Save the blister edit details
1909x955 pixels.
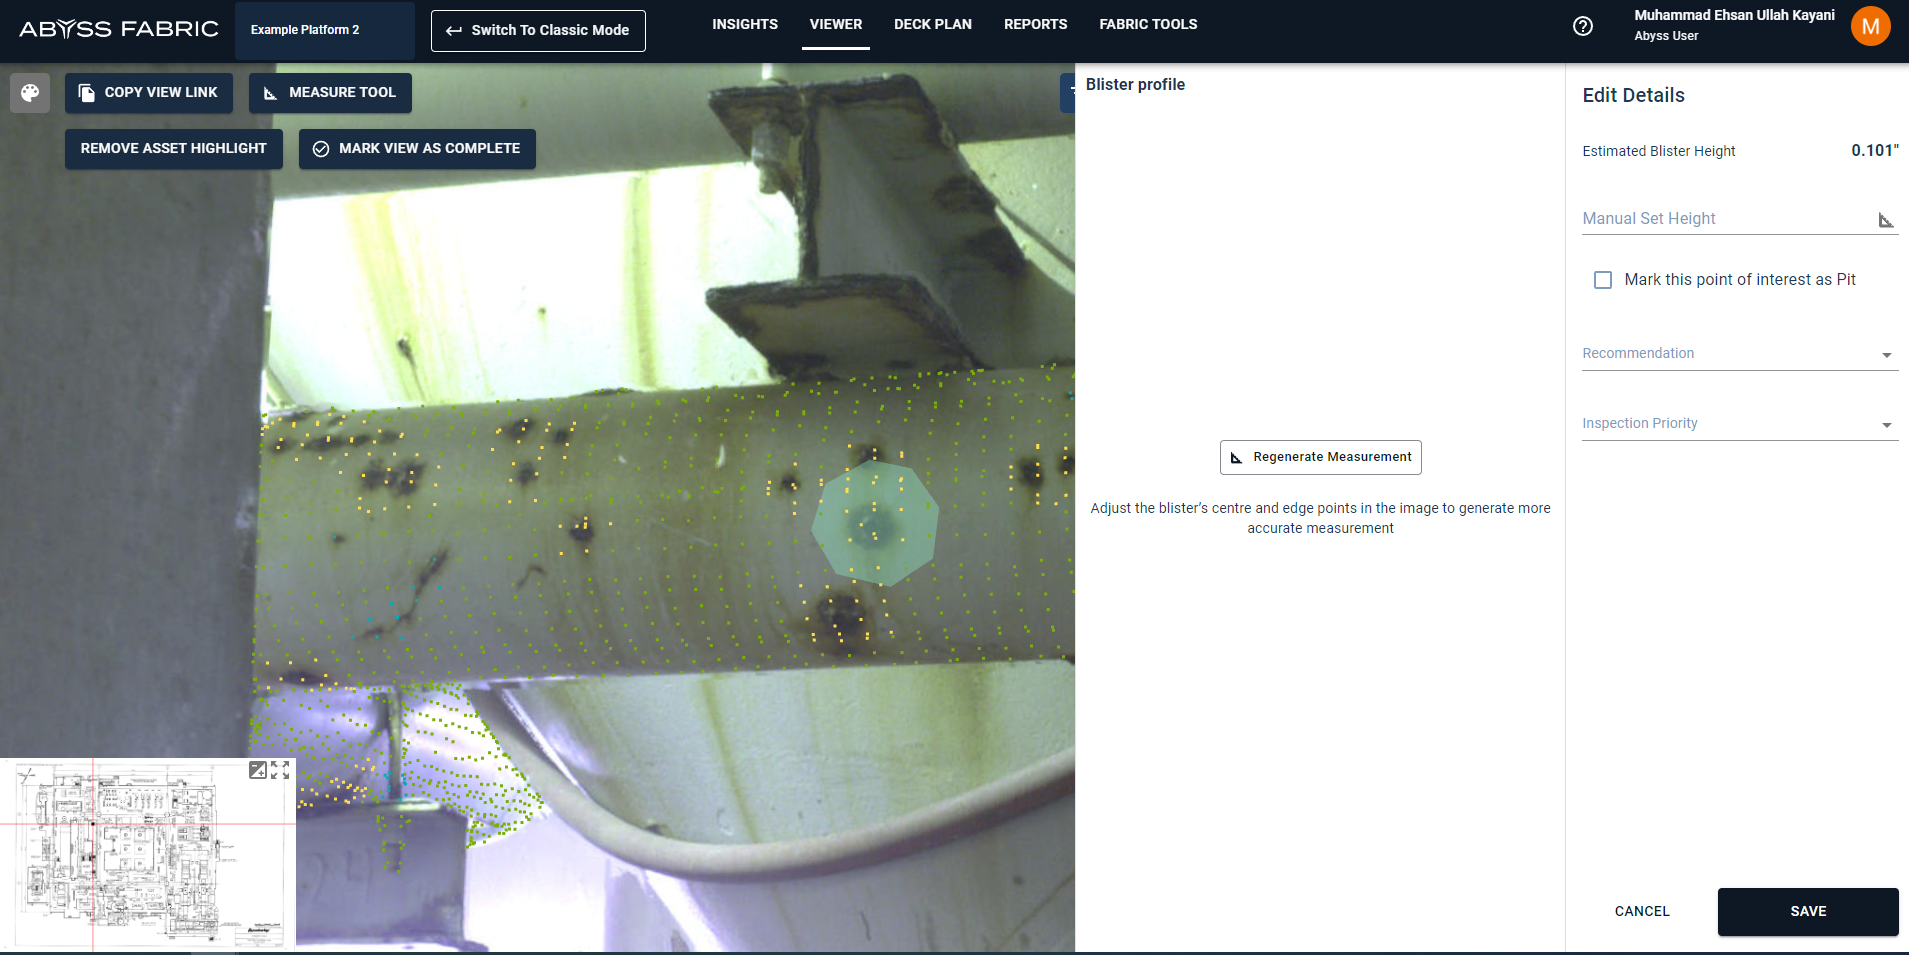[x=1807, y=911]
